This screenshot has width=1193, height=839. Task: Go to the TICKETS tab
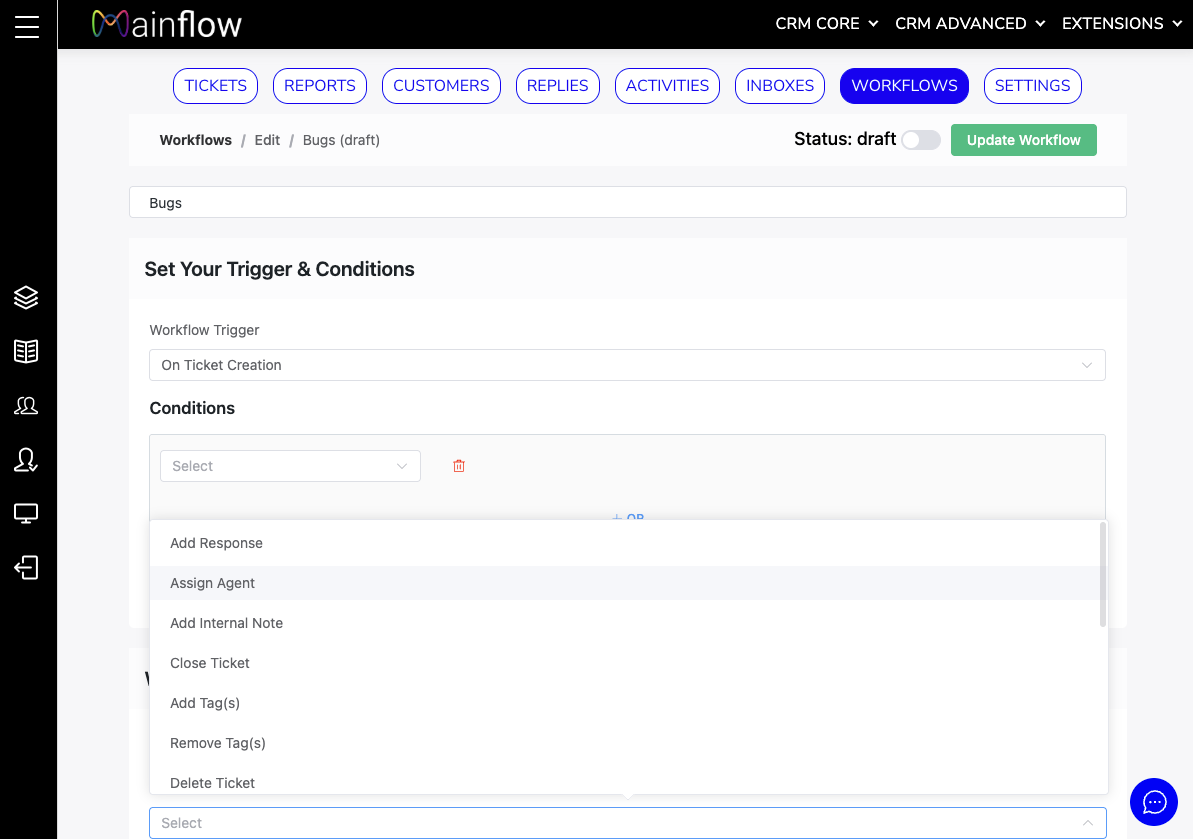215,86
